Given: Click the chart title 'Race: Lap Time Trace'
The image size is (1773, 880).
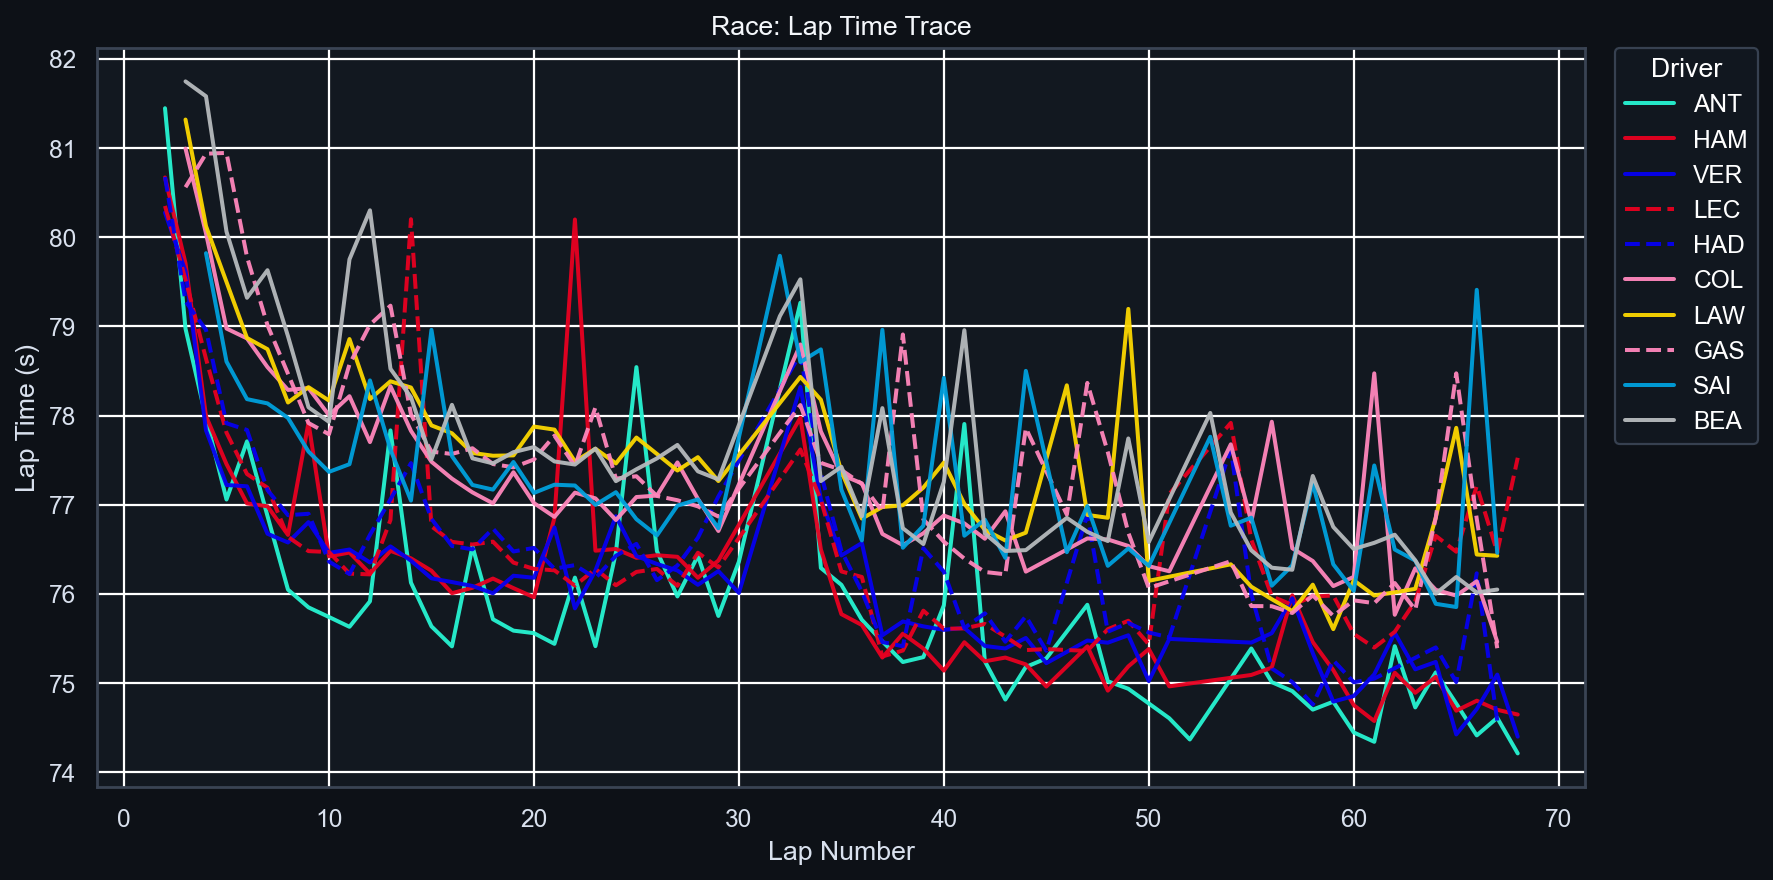Looking at the screenshot, I should pyautogui.click(x=841, y=26).
